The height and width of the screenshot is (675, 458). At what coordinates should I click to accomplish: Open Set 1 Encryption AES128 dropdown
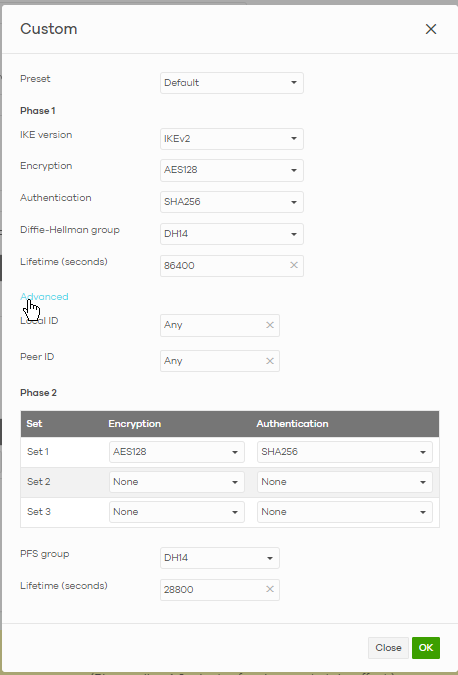177,452
